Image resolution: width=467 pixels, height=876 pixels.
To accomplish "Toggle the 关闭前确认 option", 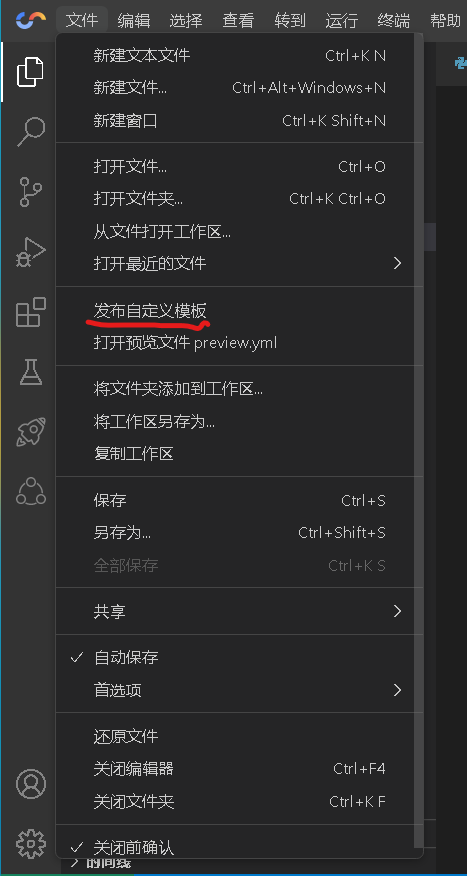I will point(235,847).
